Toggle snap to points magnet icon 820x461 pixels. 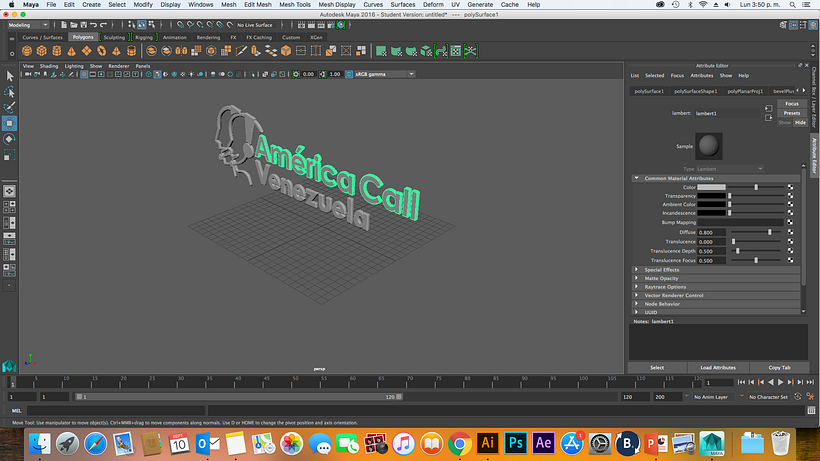200,25
